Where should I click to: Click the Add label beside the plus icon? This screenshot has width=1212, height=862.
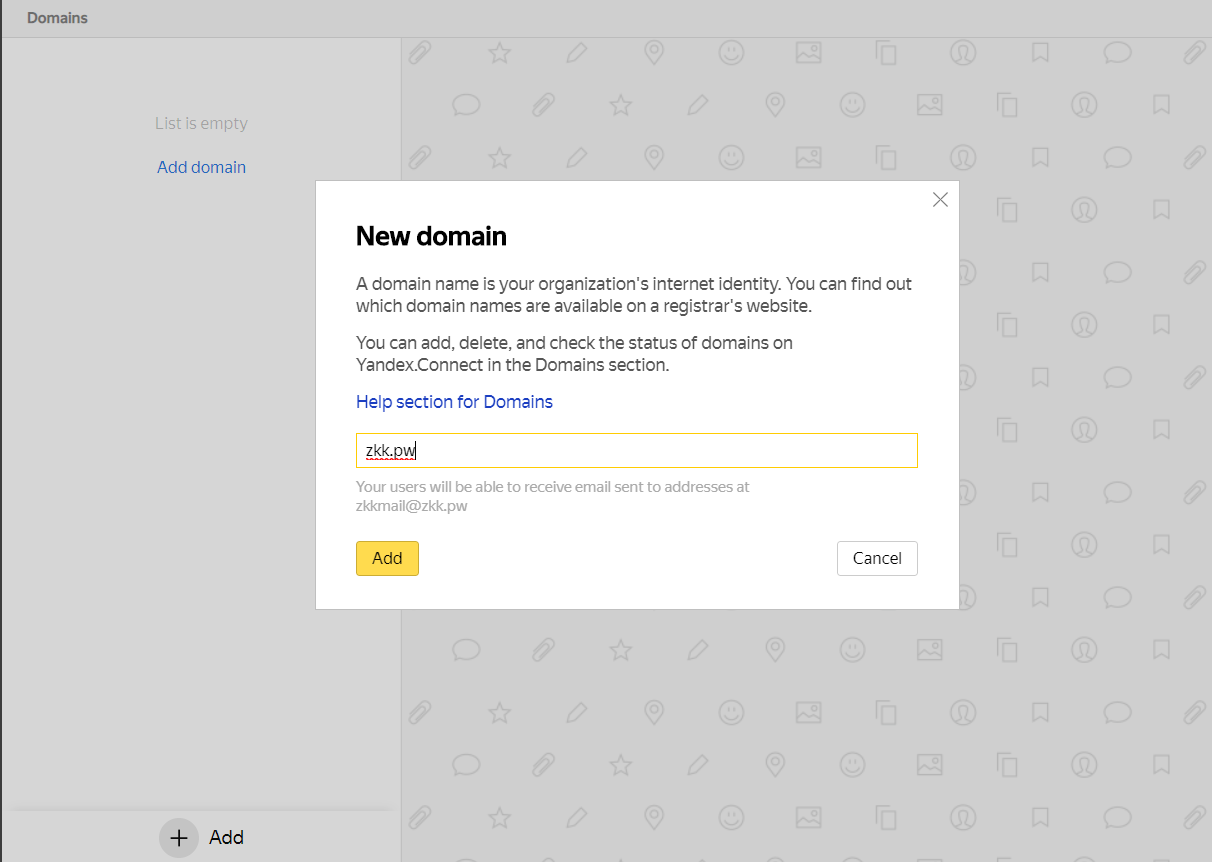pyautogui.click(x=226, y=838)
